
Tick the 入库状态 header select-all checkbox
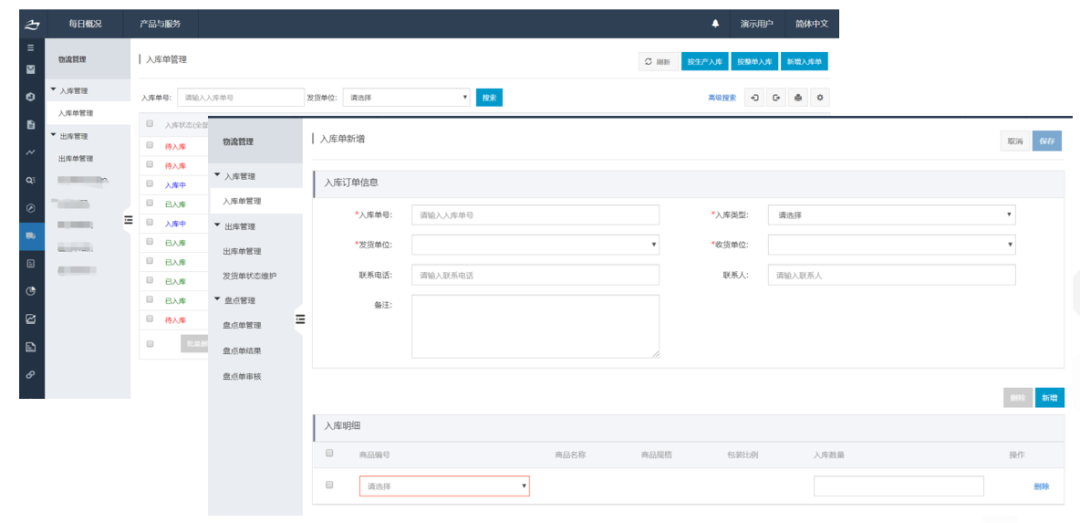[149, 124]
